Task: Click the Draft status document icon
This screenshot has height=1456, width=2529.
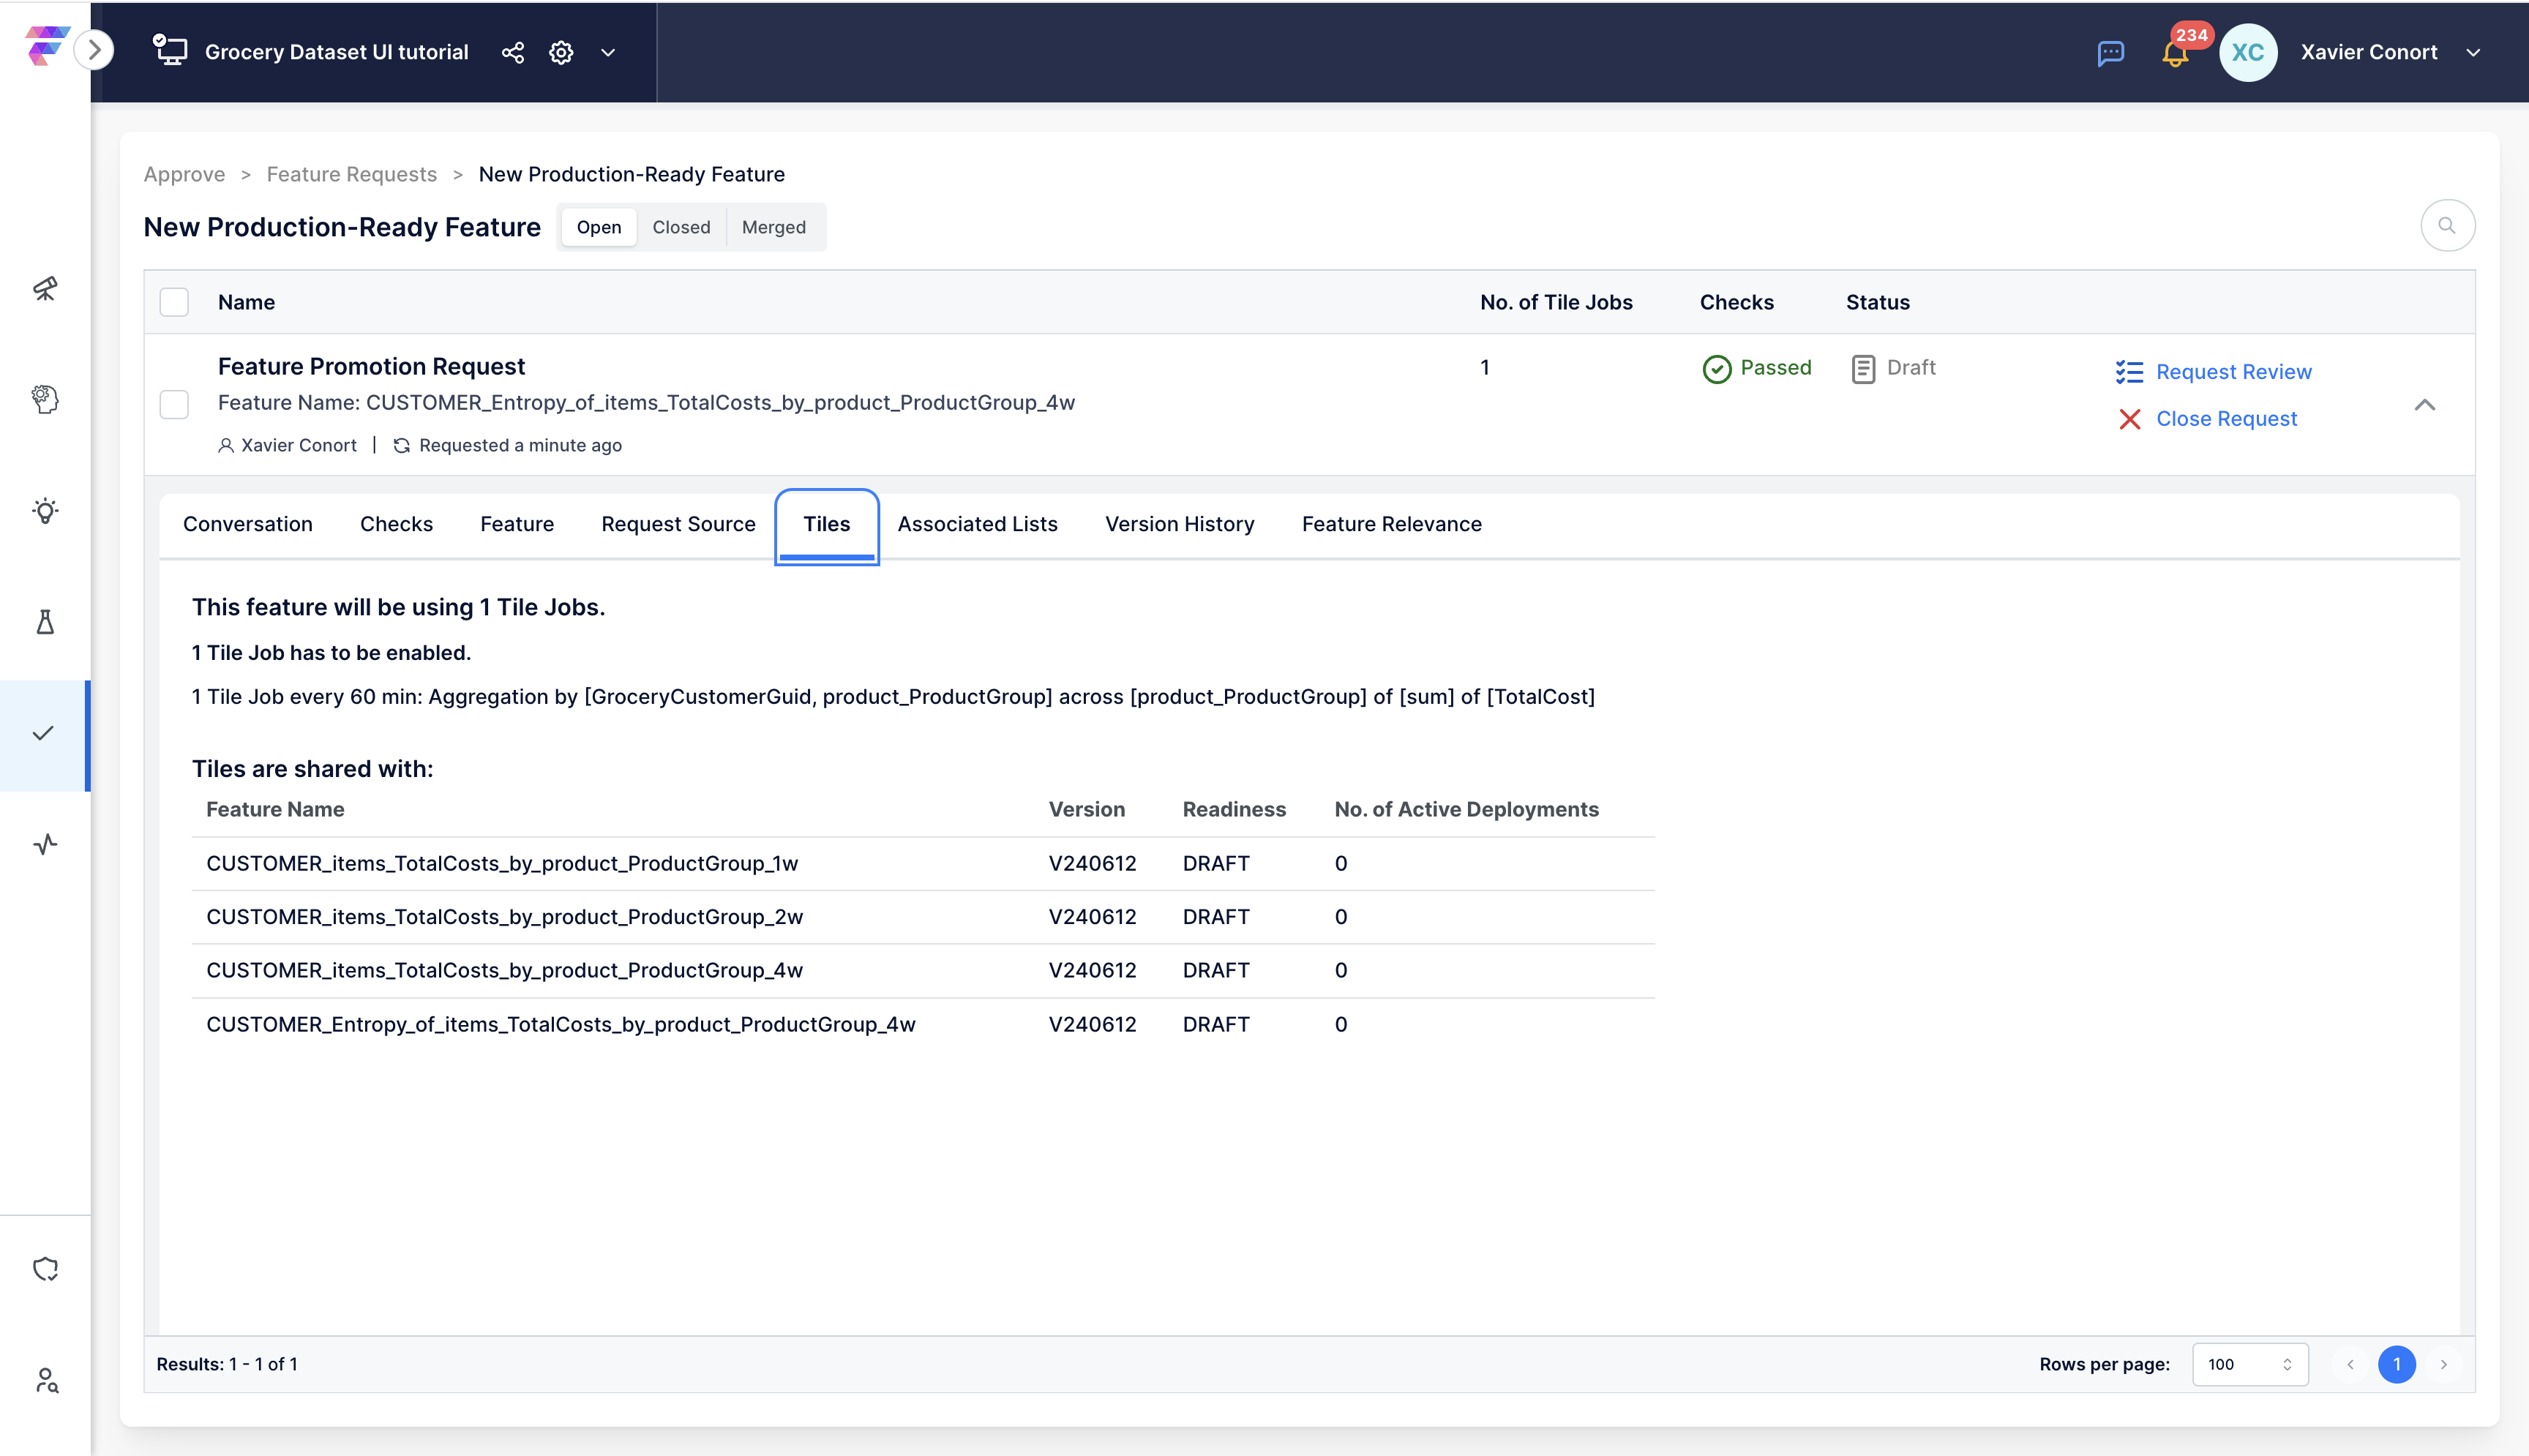Action: (x=1862, y=369)
